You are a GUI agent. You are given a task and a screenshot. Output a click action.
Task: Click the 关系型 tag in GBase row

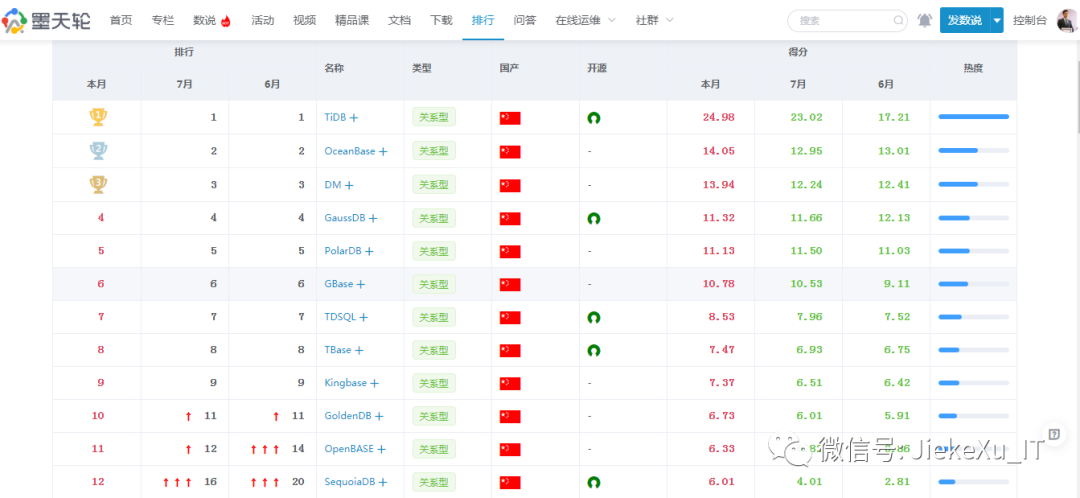pyautogui.click(x=434, y=284)
